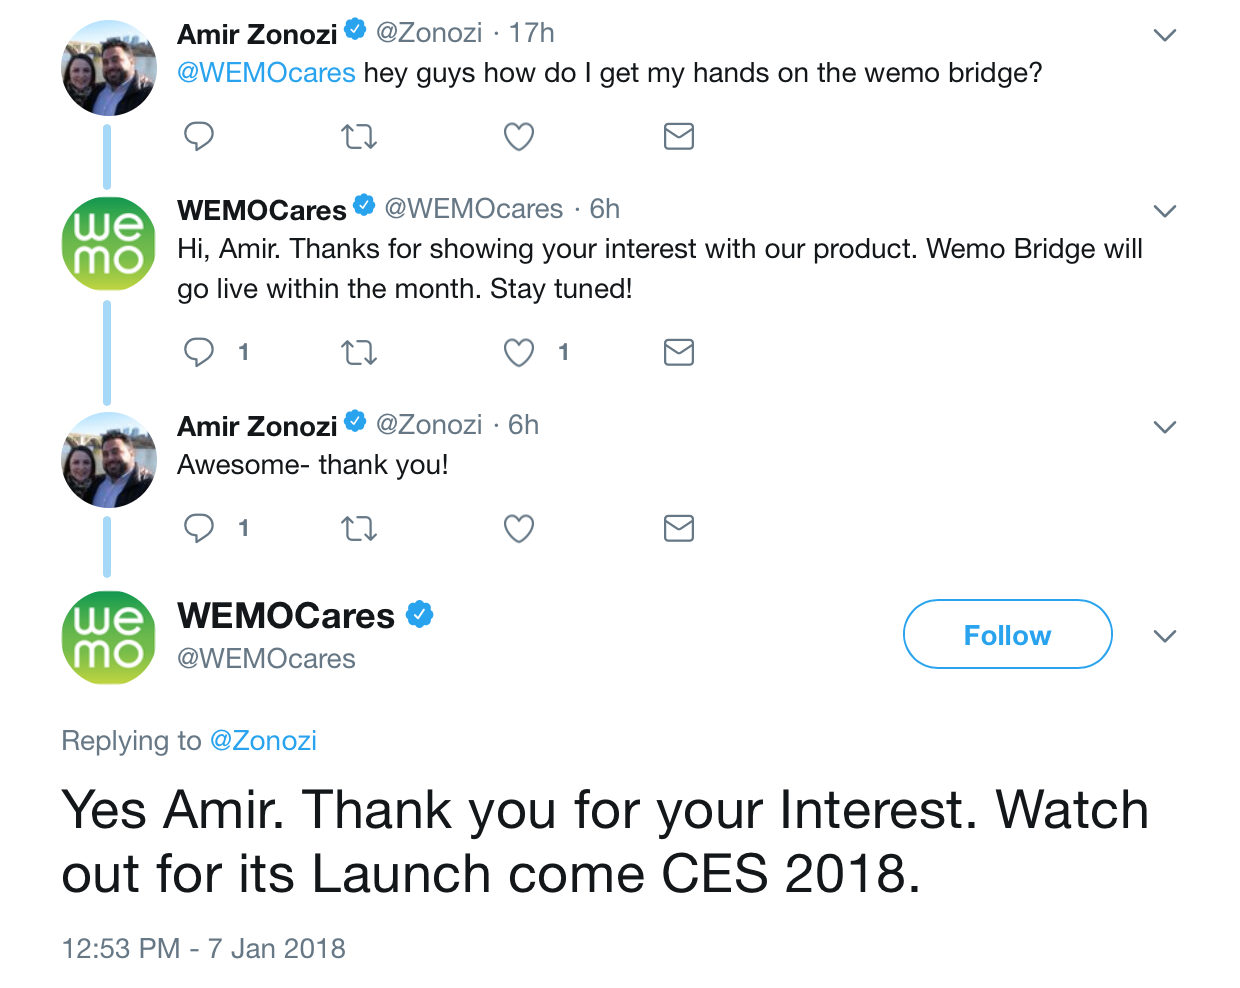
Task: Retweet Amir's first tweet about wemo bridge
Action: click(x=359, y=136)
